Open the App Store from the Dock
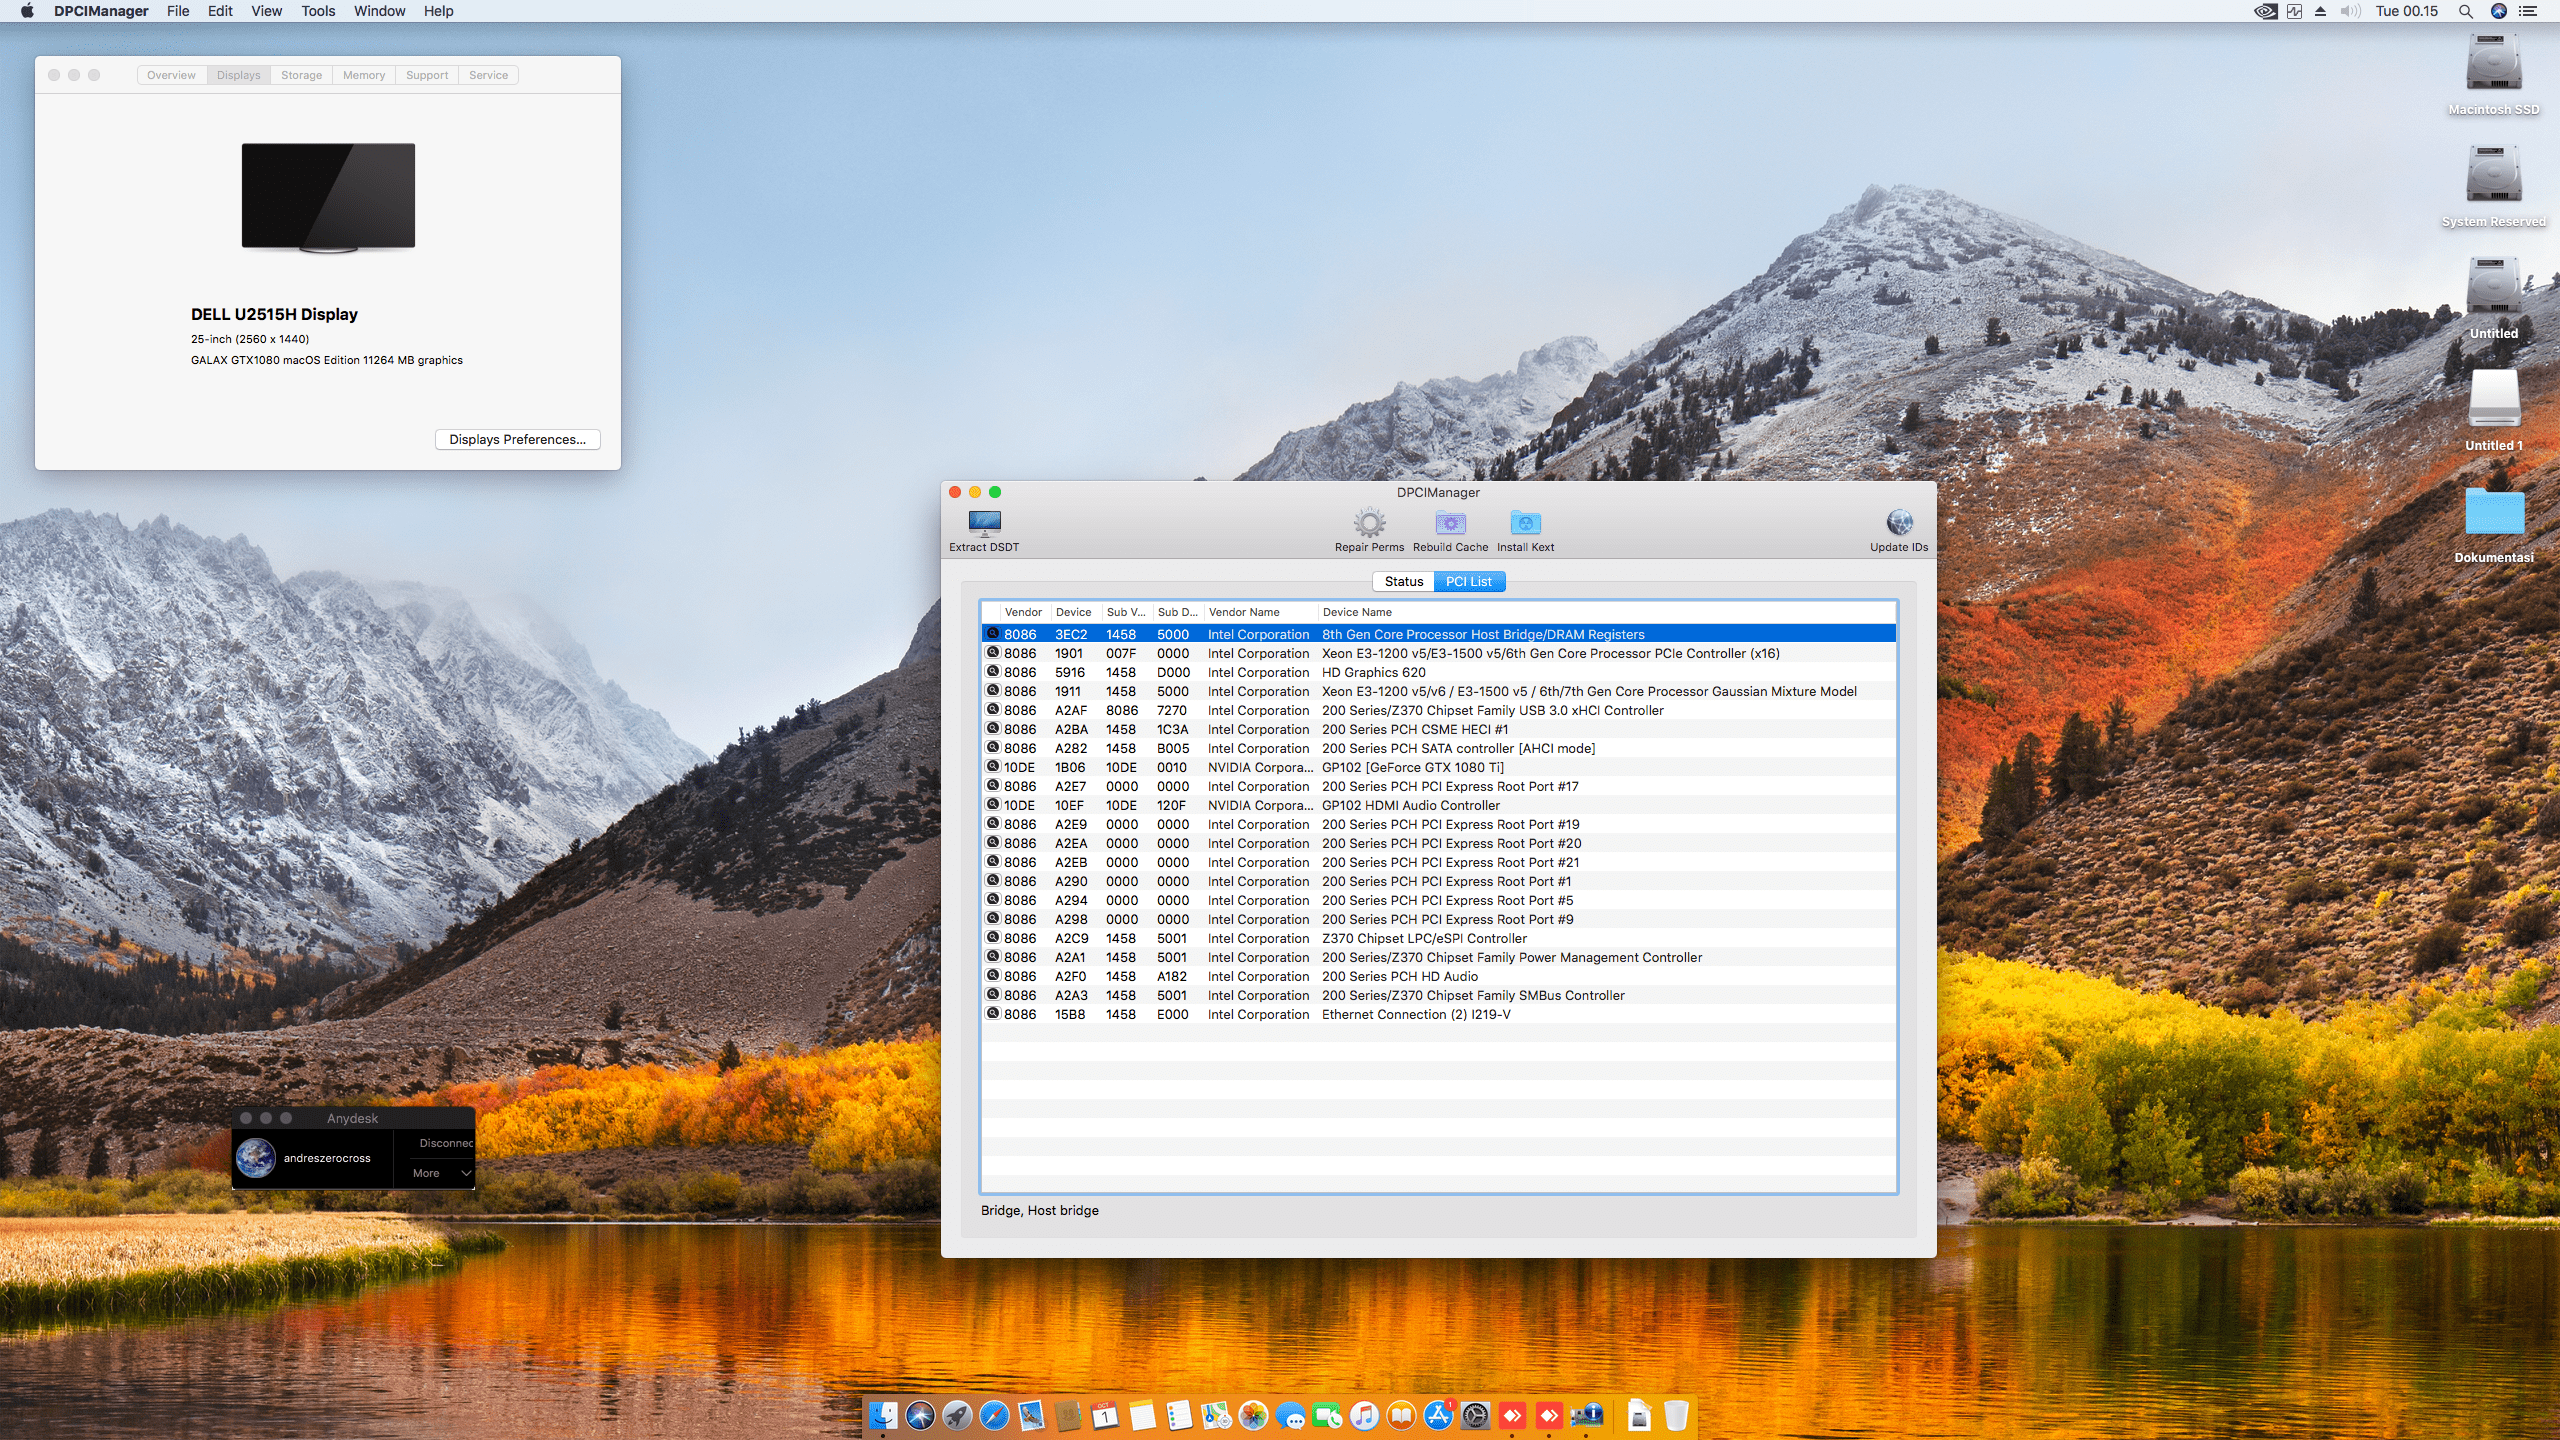The width and height of the screenshot is (2560, 1440). click(x=1437, y=1415)
